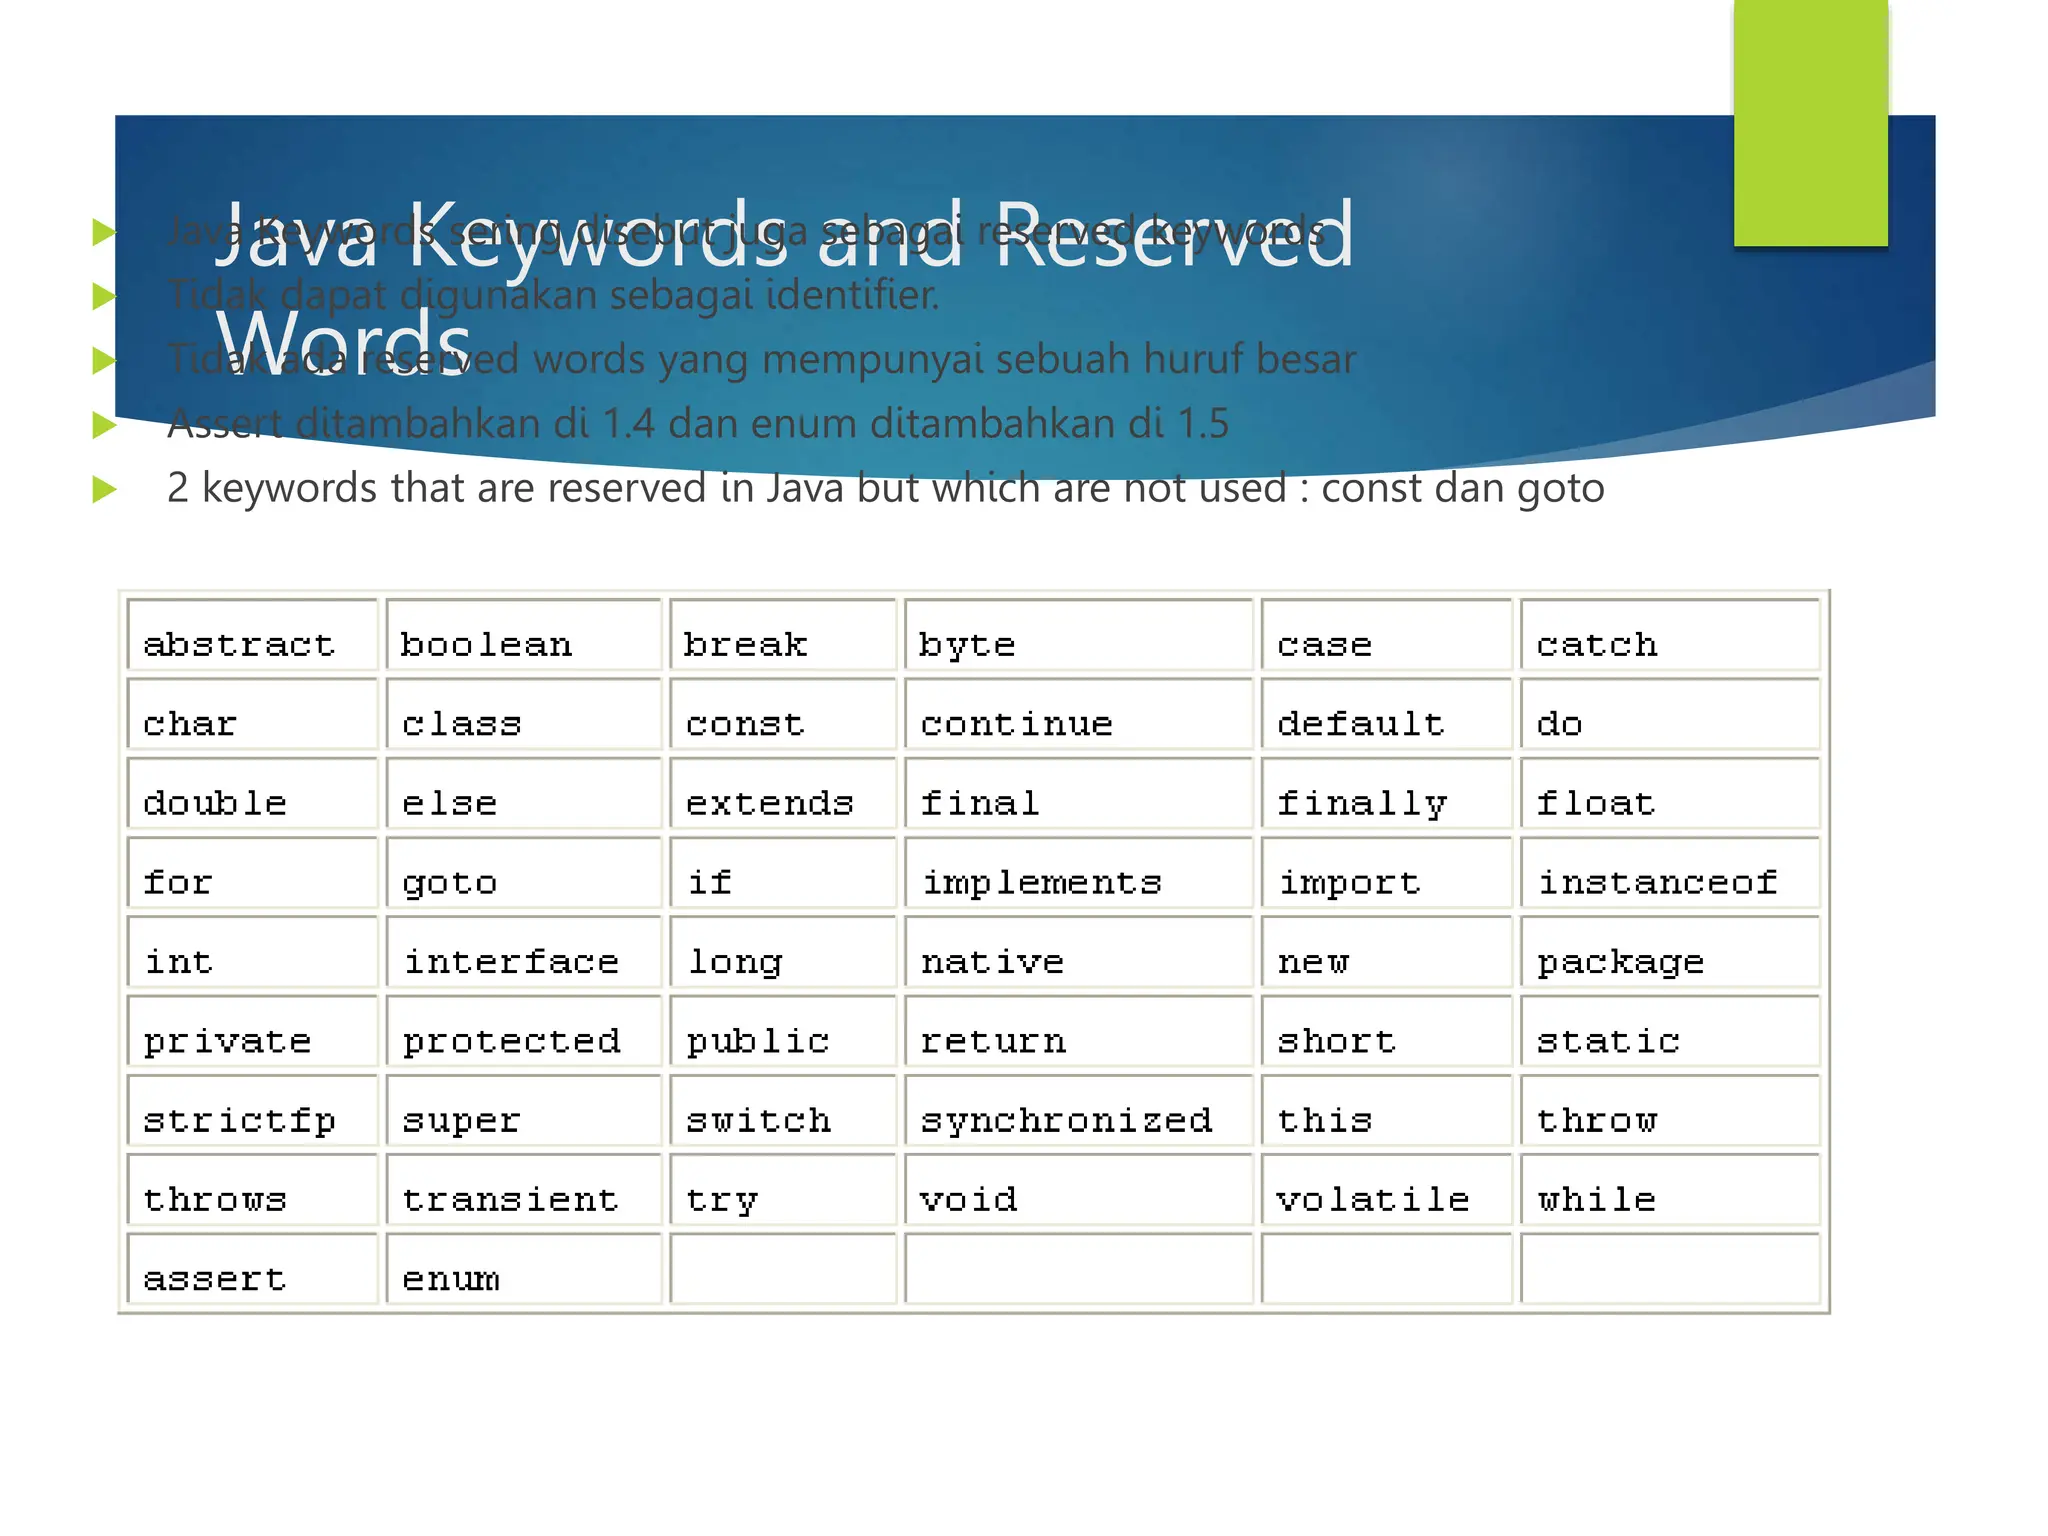Select the 'protected' cell

pyautogui.click(x=524, y=1030)
